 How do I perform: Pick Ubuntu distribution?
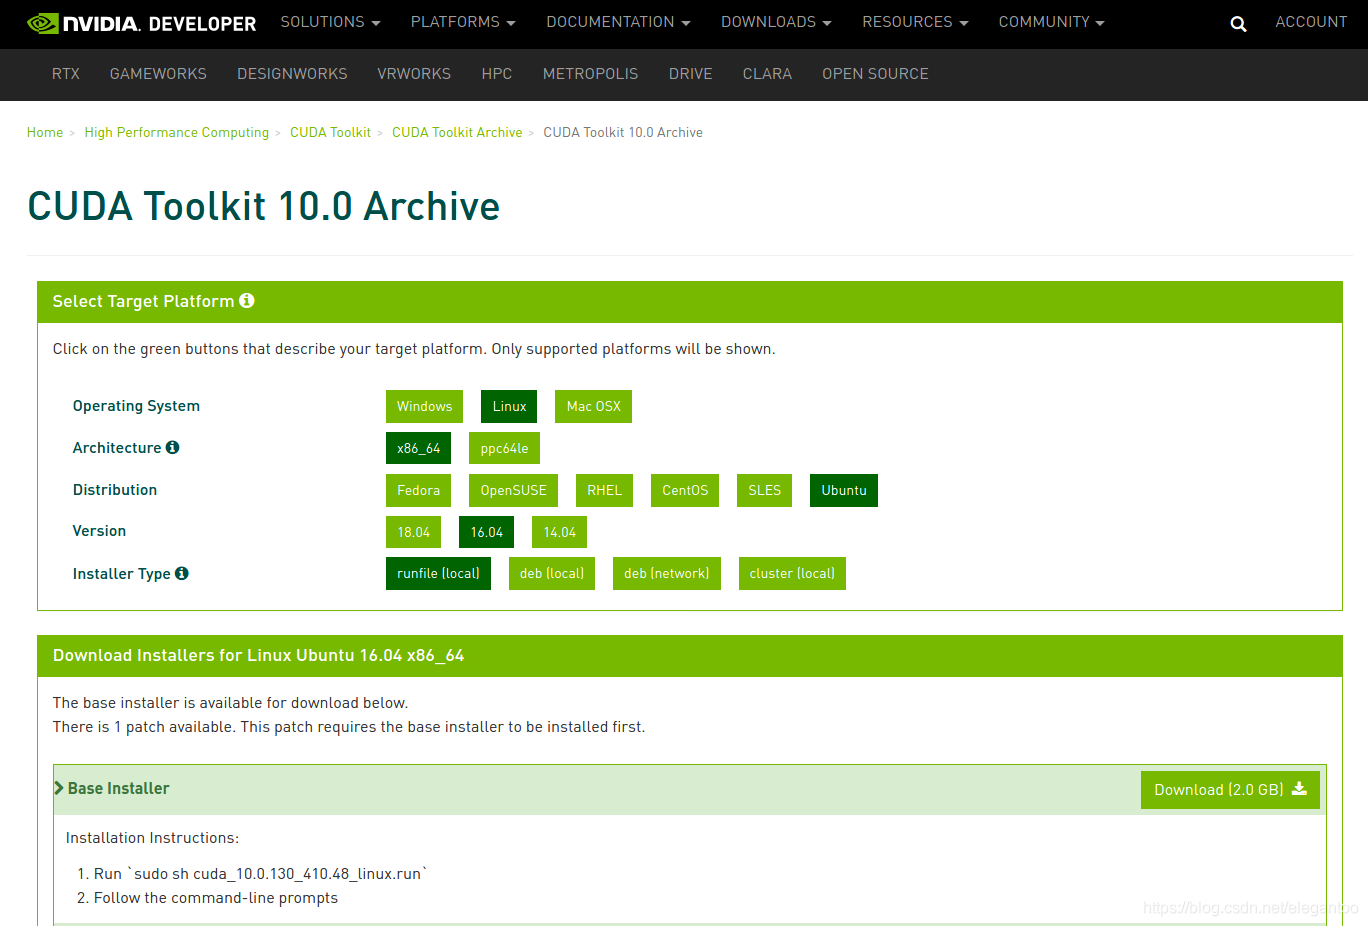pos(844,490)
